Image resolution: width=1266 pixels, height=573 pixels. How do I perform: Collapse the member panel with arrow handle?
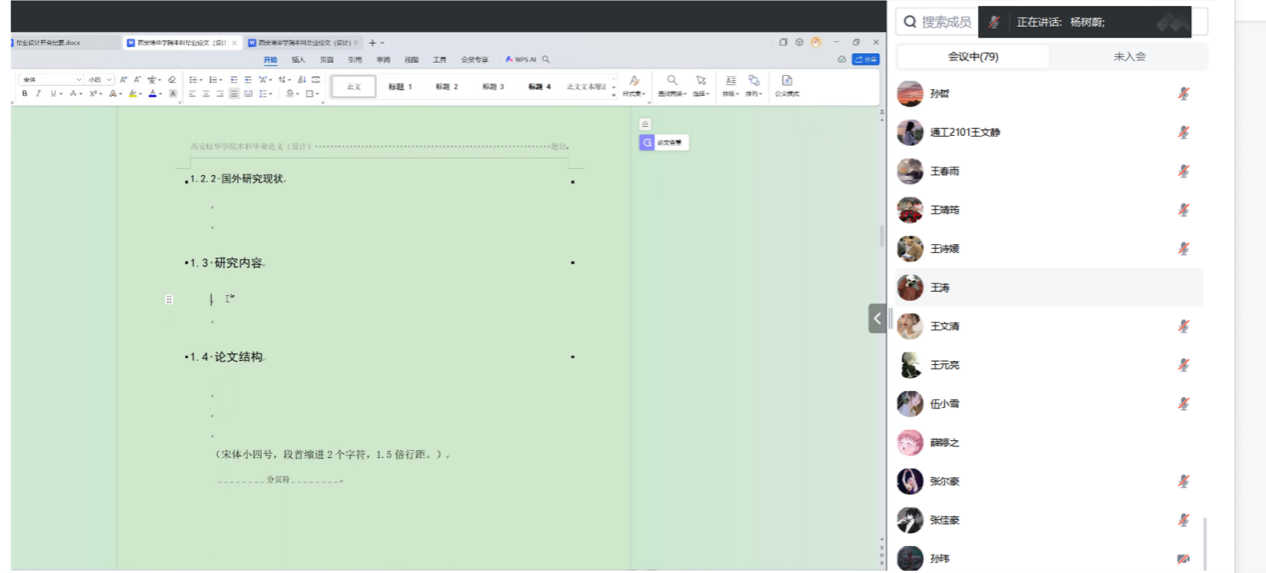877,318
